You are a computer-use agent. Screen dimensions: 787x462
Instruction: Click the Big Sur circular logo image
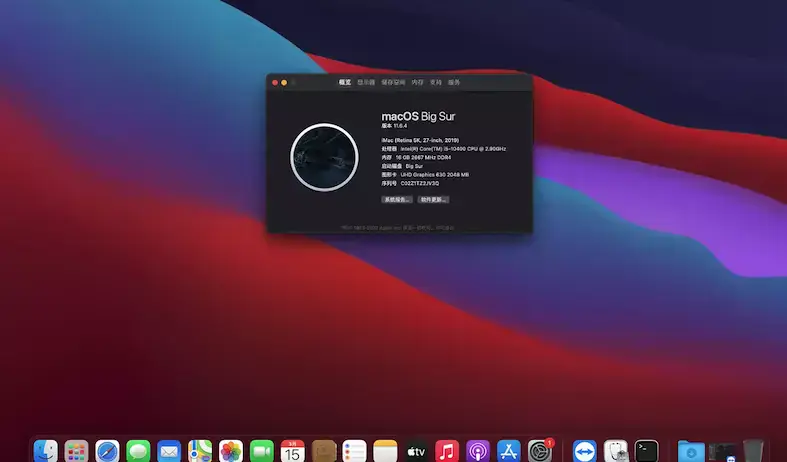coord(324,157)
